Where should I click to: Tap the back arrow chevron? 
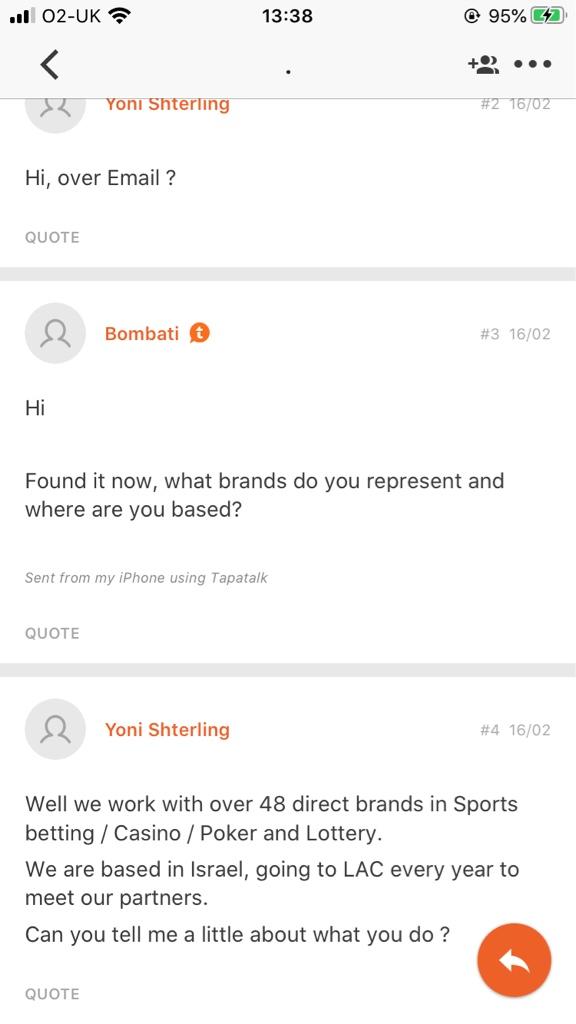pos(49,64)
